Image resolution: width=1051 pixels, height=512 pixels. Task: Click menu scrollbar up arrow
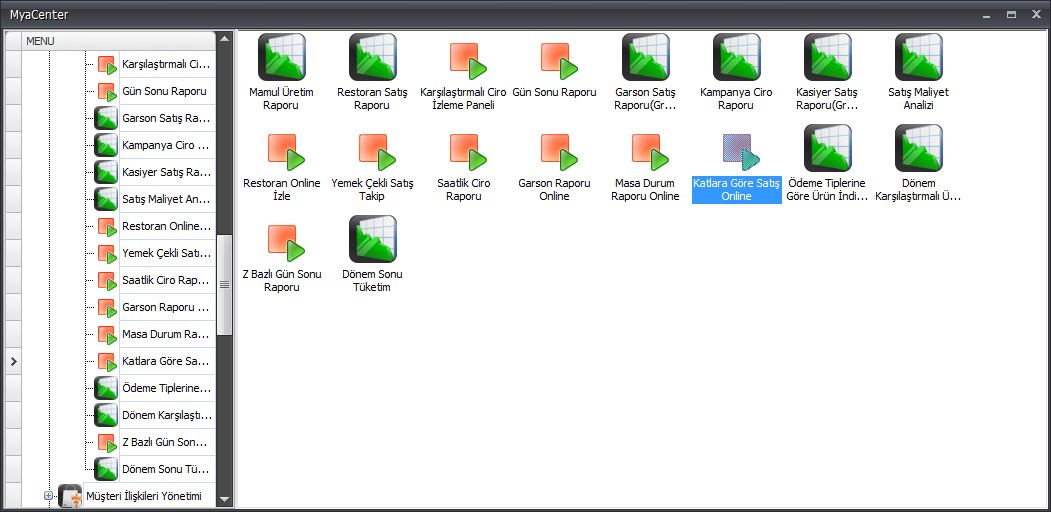[225, 38]
